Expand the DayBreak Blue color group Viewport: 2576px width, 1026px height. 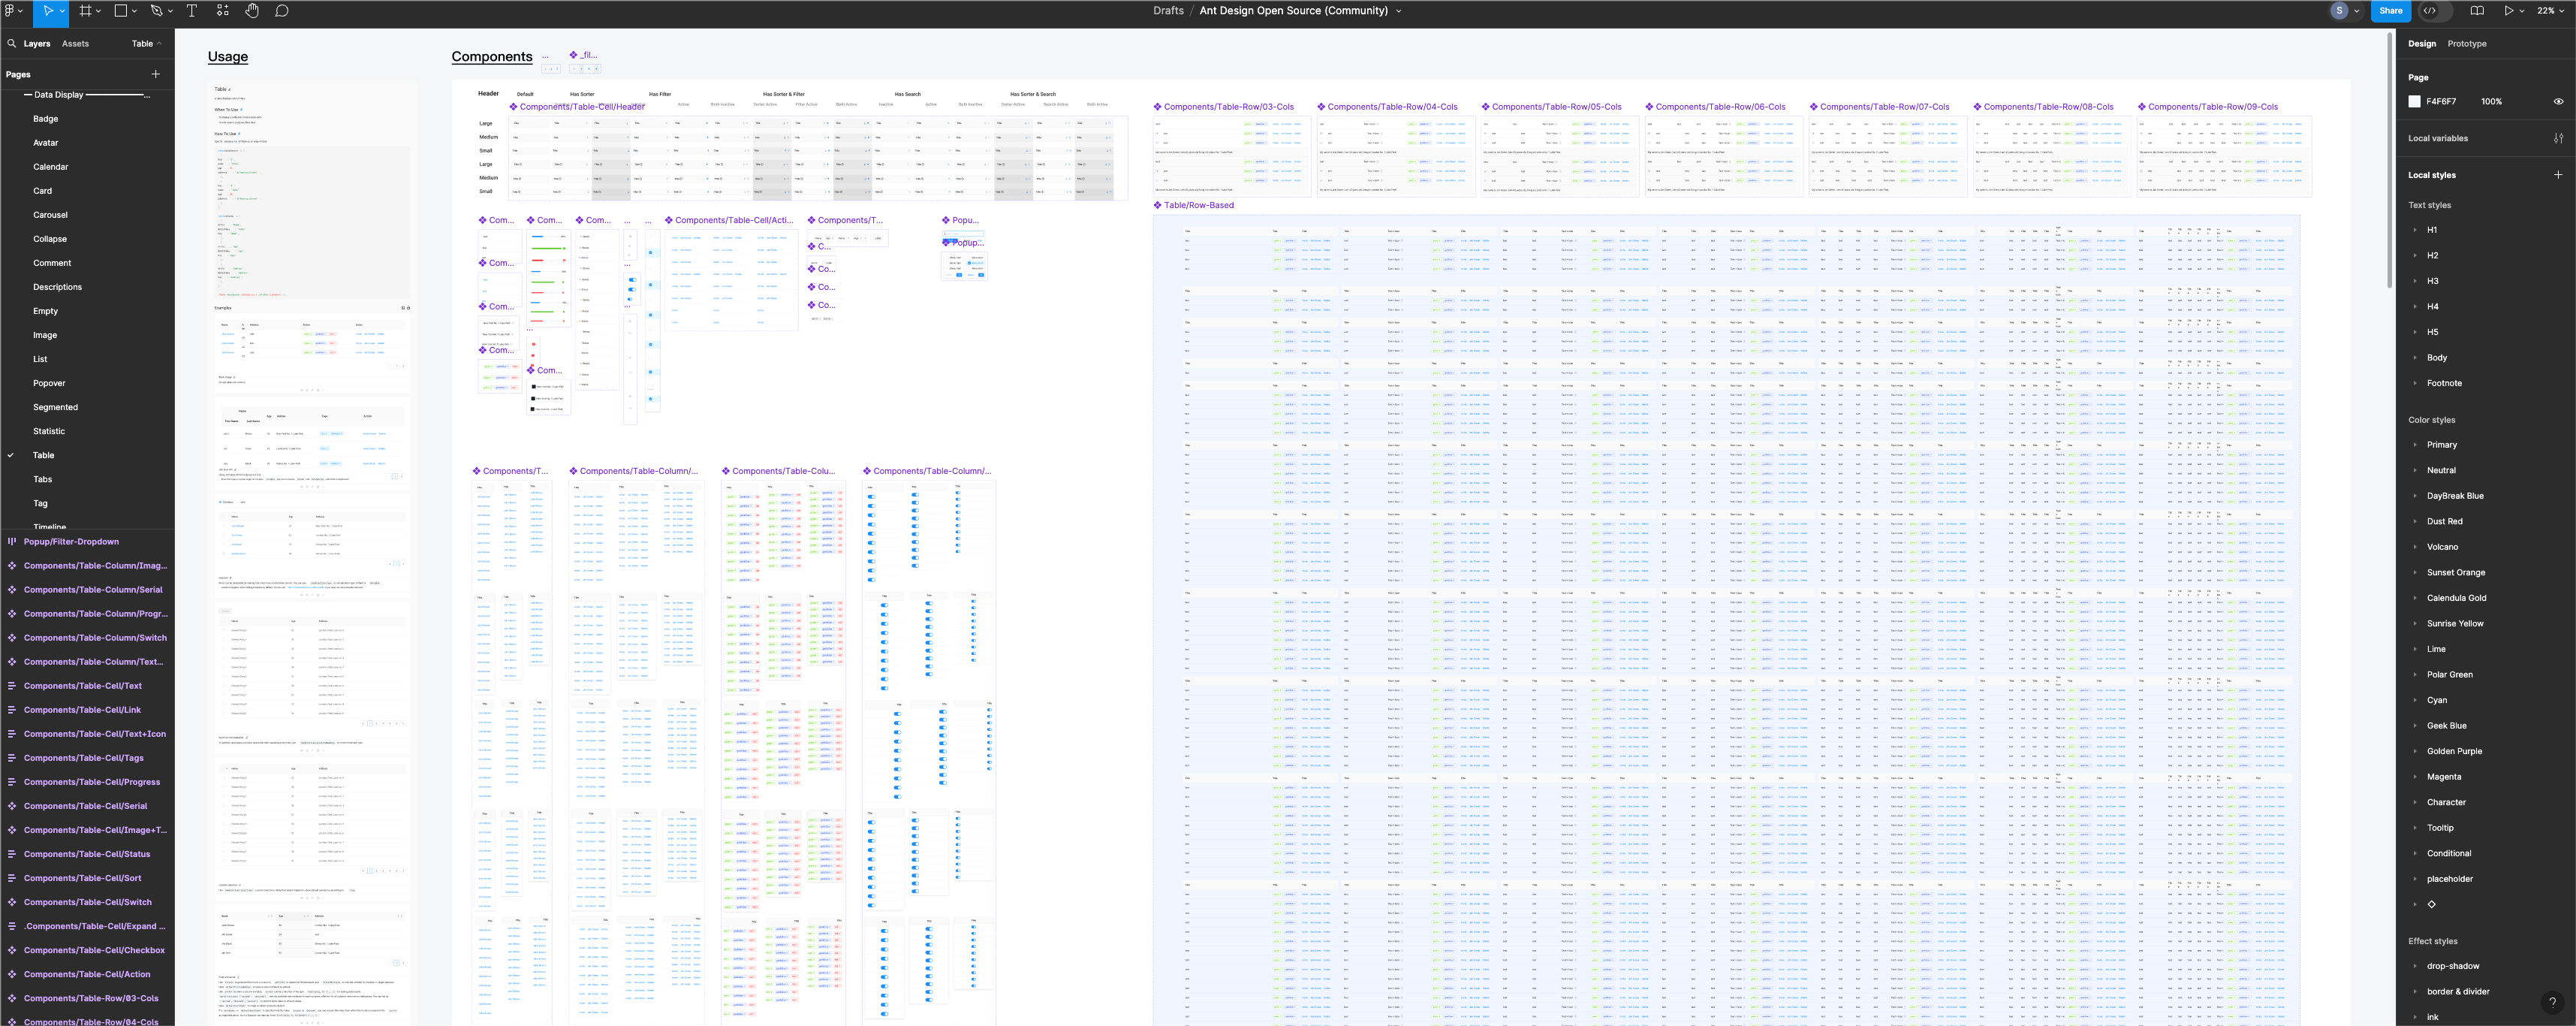[2415, 496]
